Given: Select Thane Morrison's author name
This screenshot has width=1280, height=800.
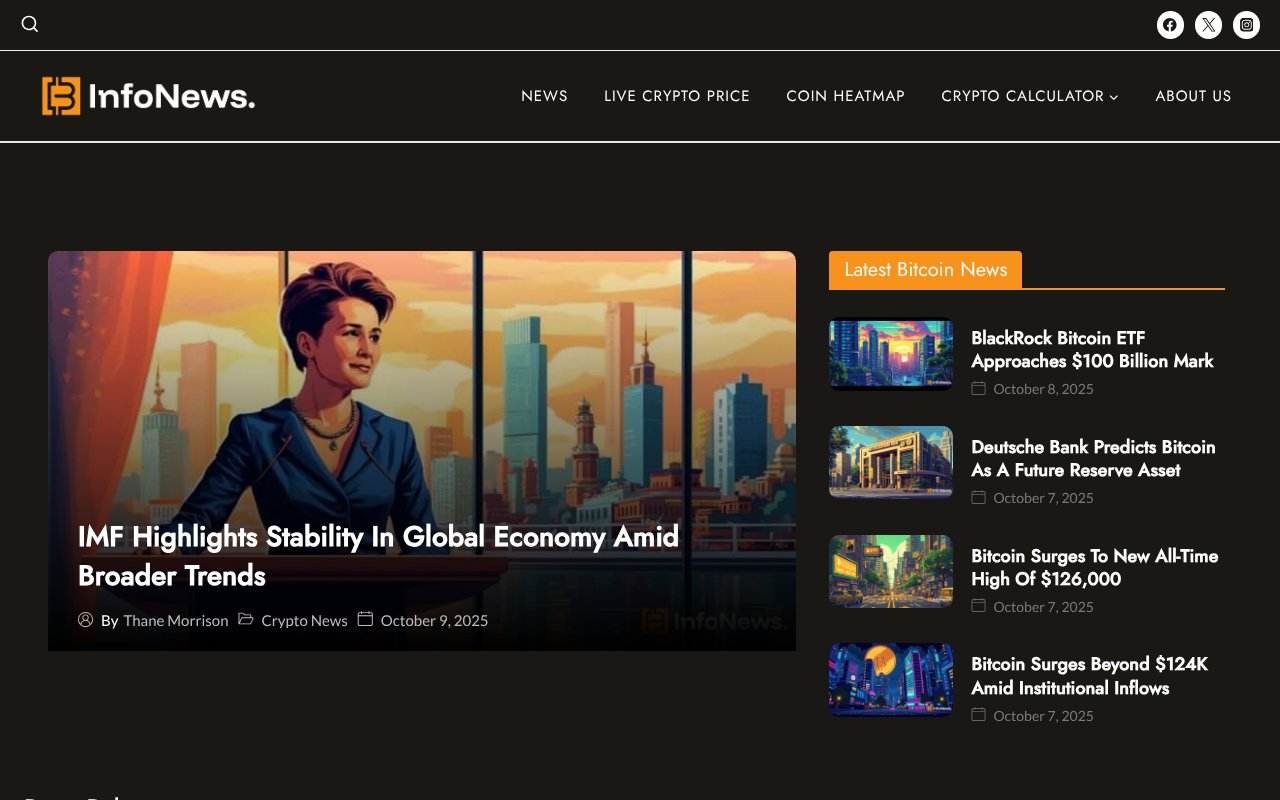Looking at the screenshot, I should click(x=176, y=620).
